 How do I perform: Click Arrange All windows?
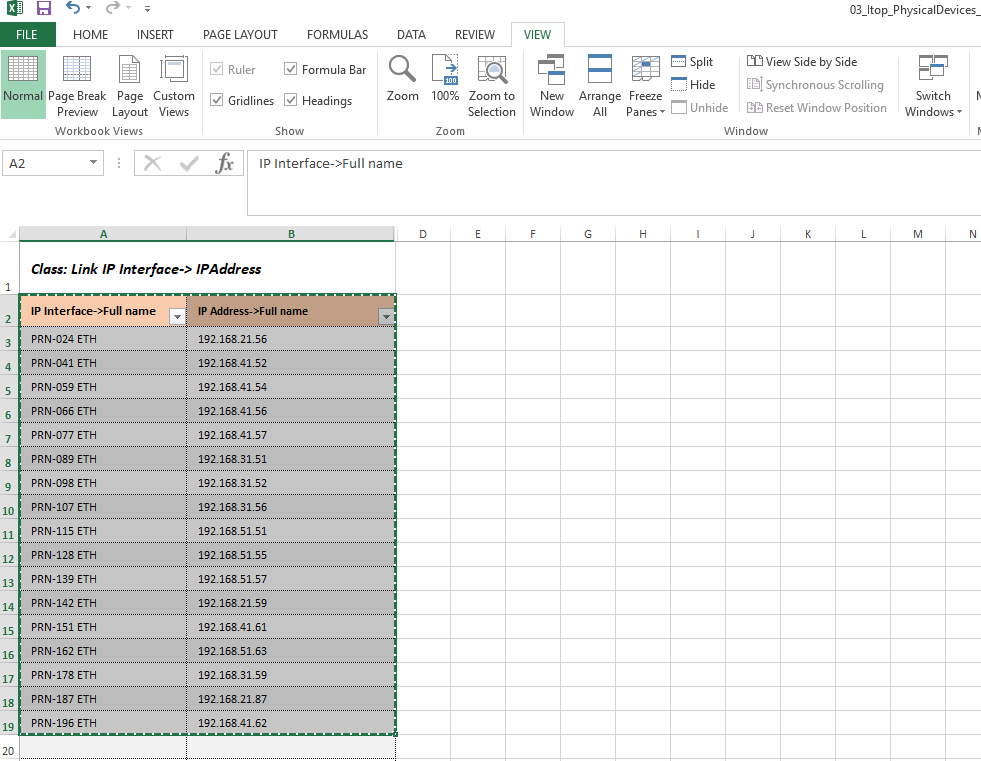pyautogui.click(x=600, y=86)
